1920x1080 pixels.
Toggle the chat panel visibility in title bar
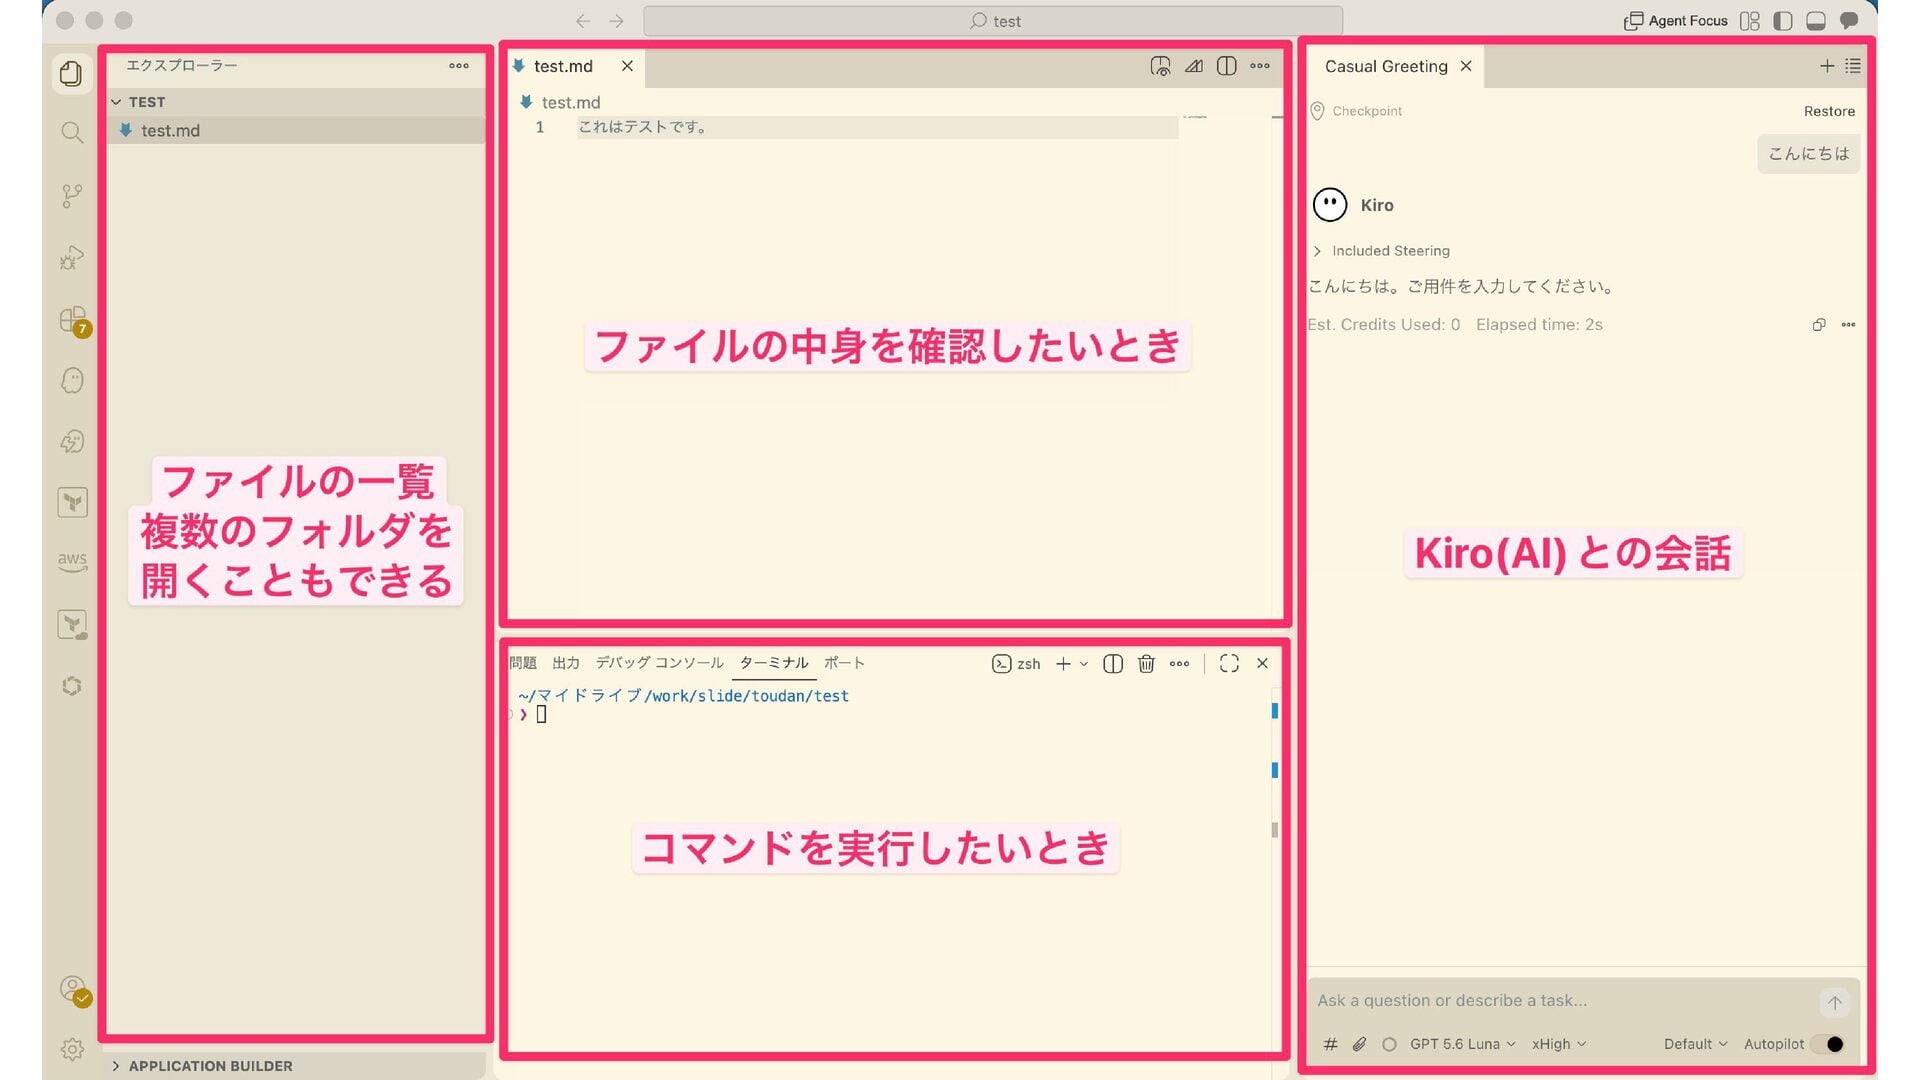coord(1849,21)
